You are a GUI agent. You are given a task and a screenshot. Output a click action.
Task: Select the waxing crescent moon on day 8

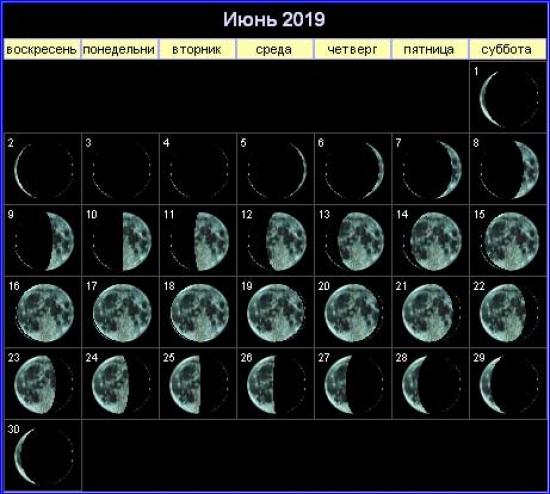pos(509,170)
